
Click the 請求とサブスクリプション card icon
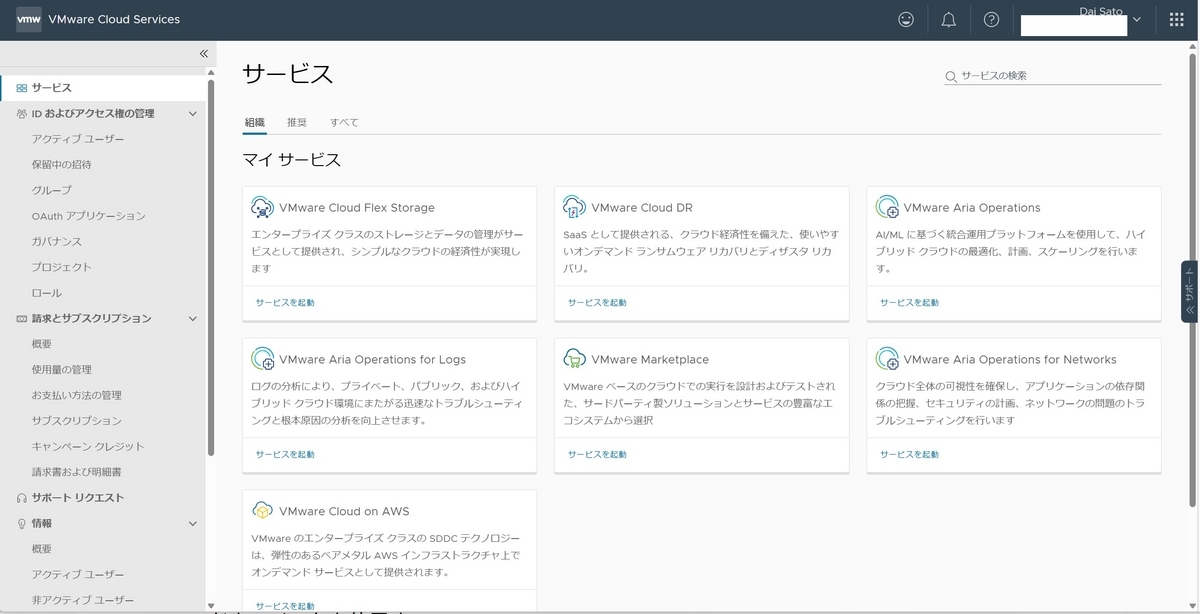pyautogui.click(x=22, y=319)
